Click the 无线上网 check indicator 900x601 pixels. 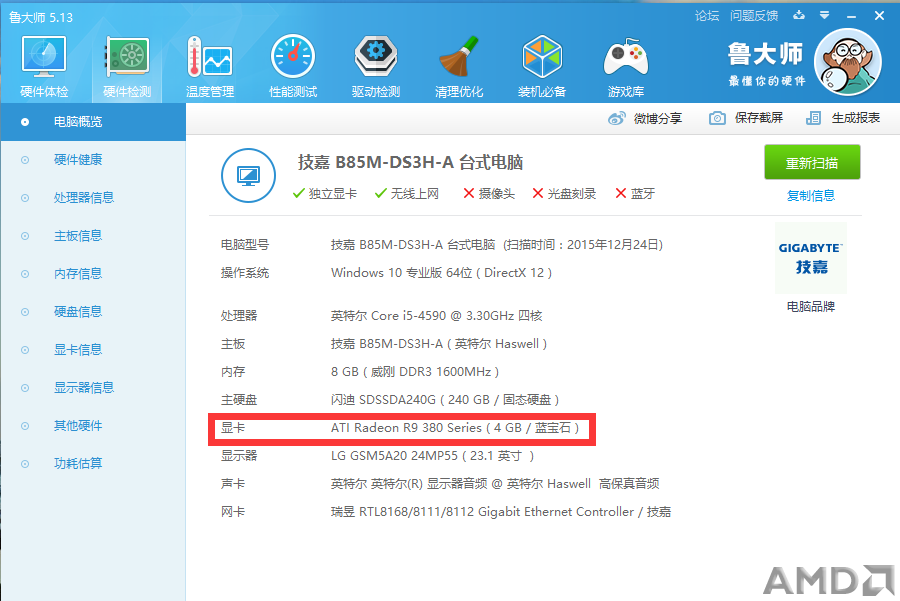[406, 193]
